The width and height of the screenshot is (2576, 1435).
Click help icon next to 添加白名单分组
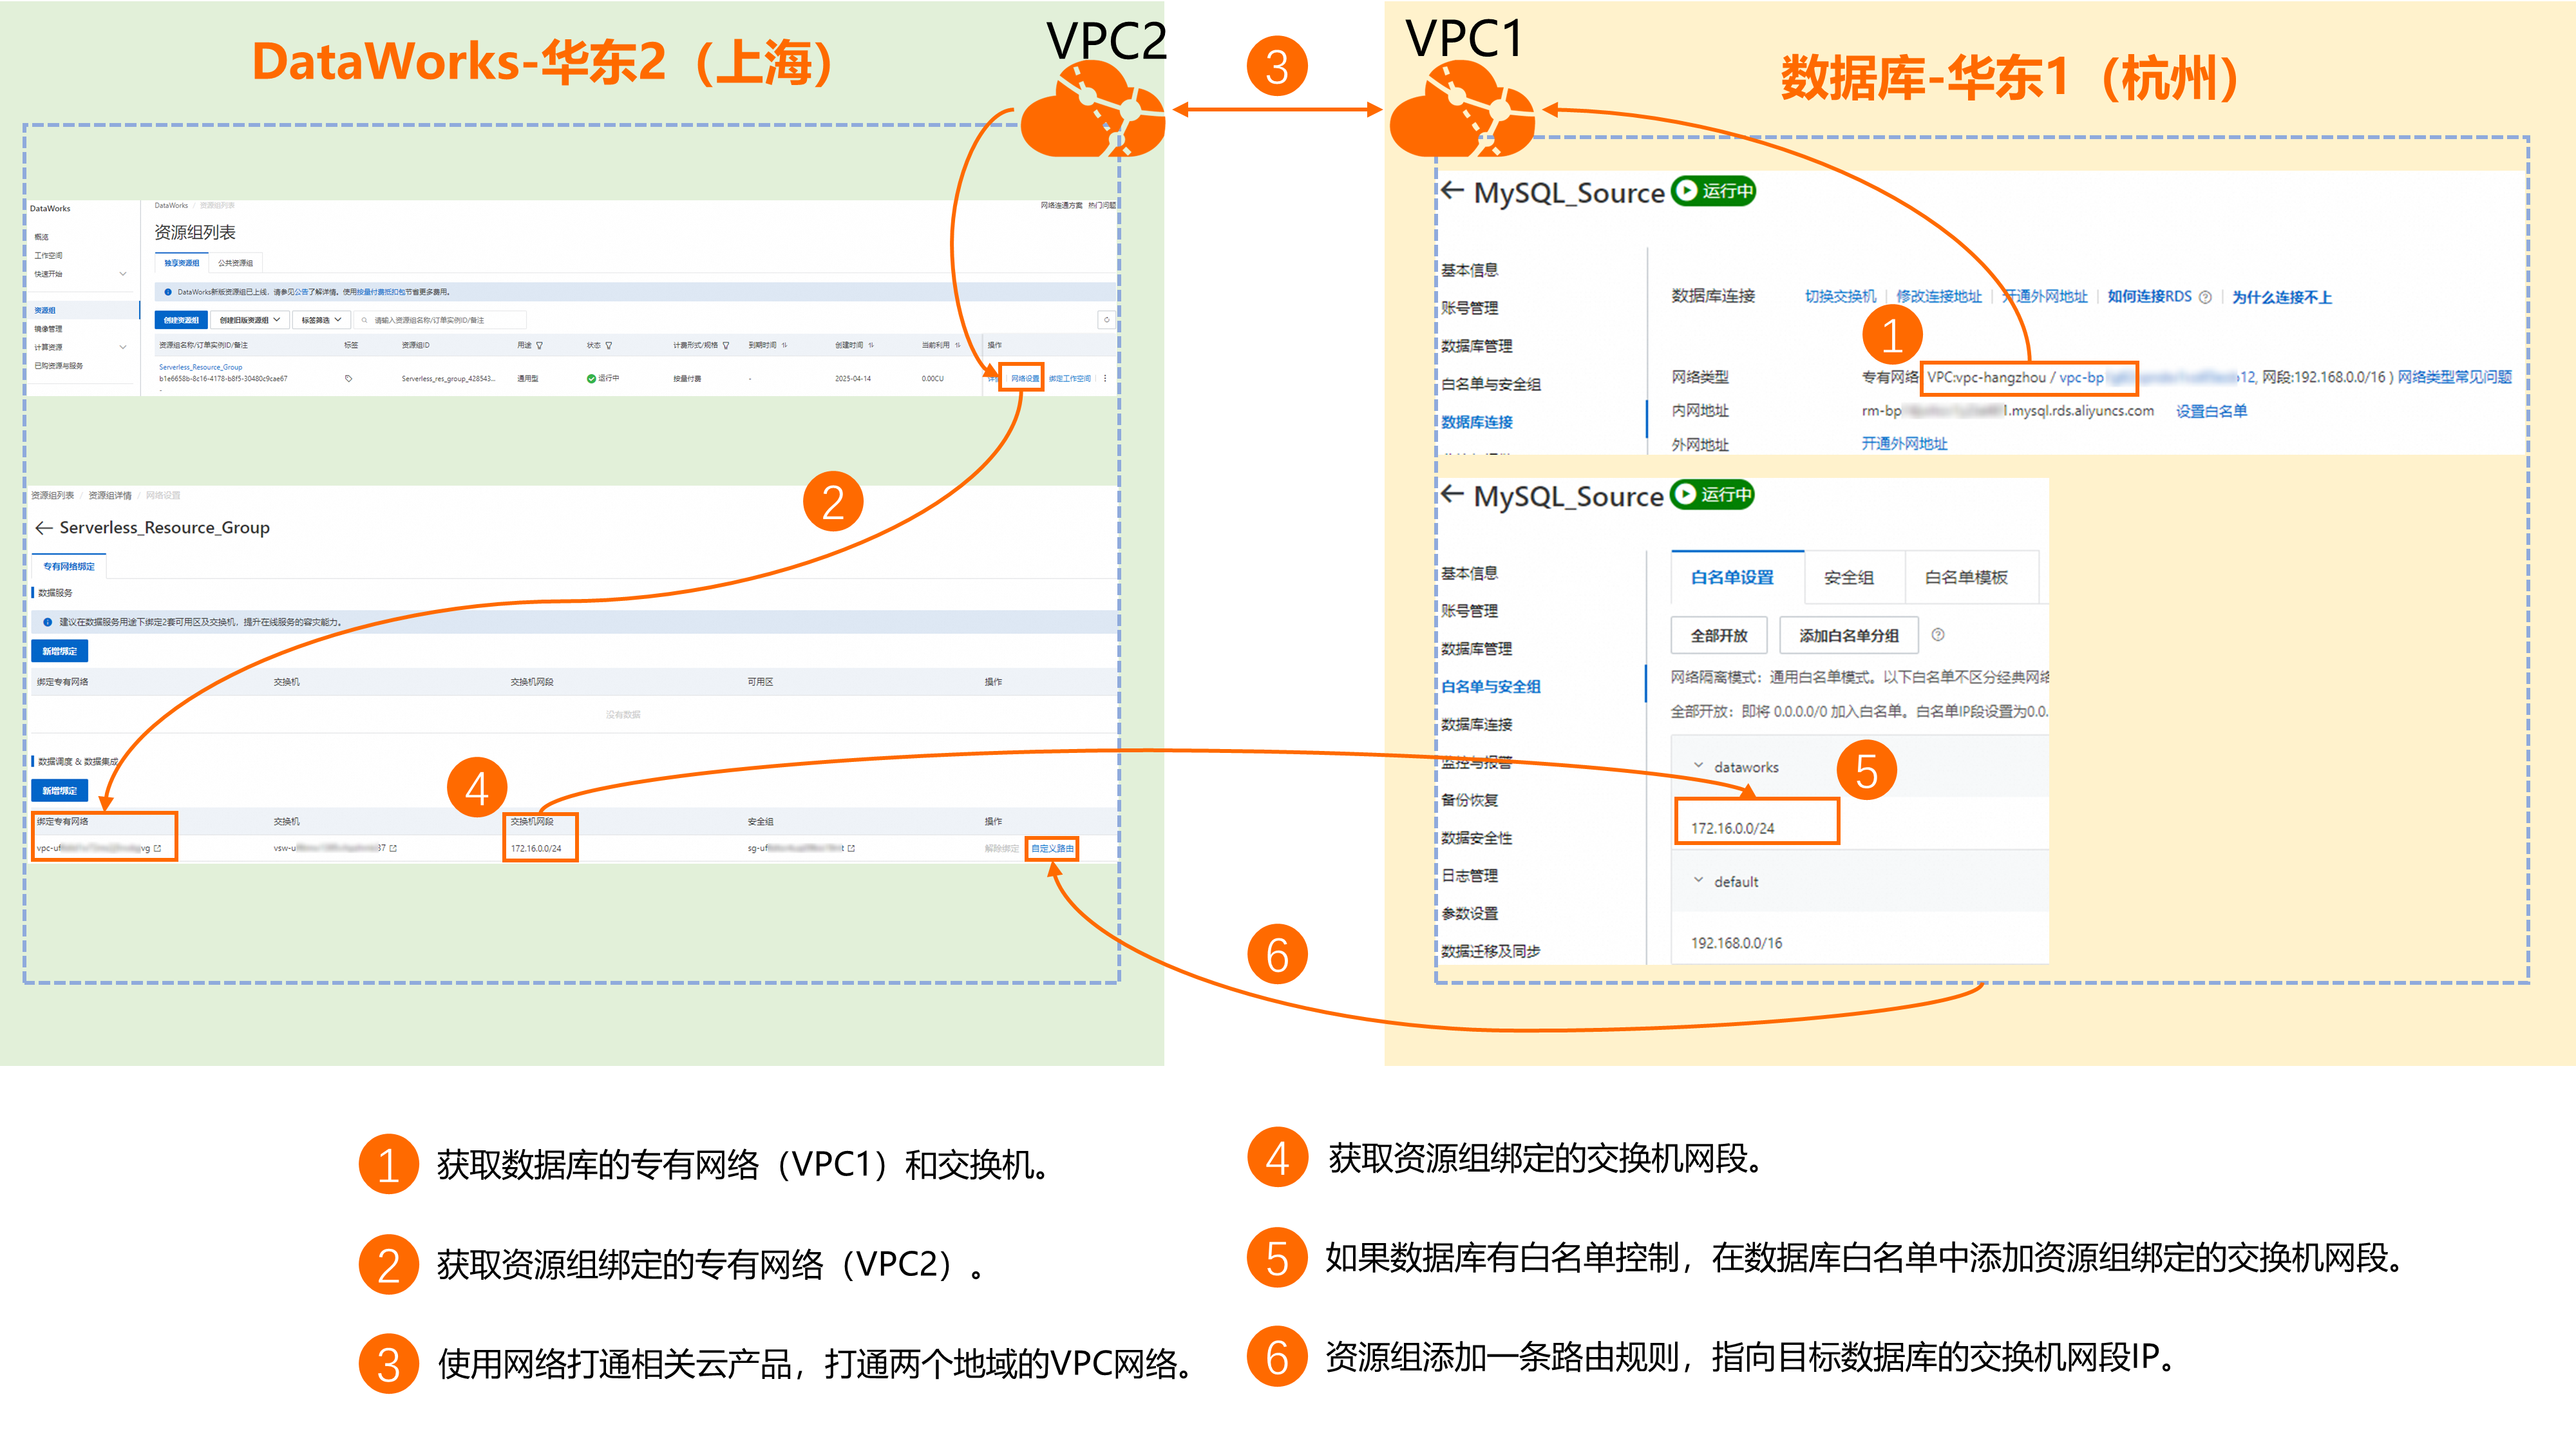tap(1938, 634)
